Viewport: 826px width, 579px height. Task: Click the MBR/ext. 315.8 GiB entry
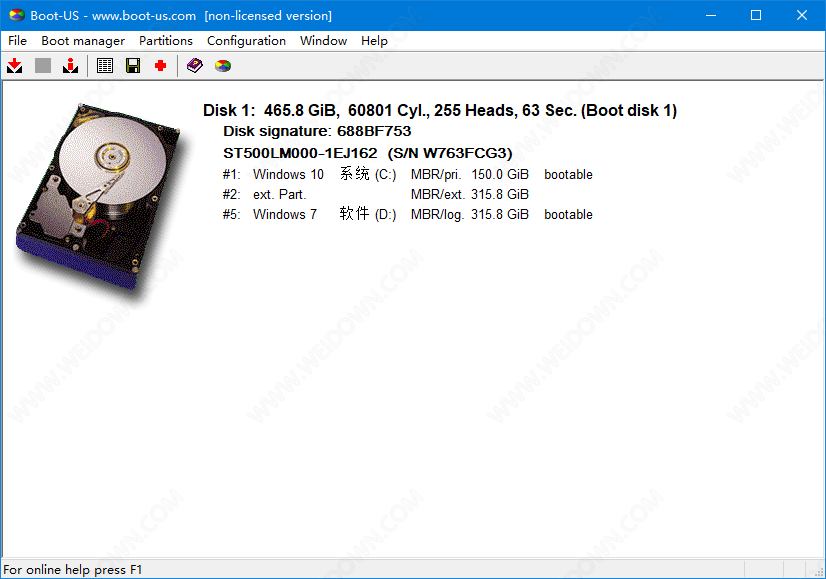point(469,194)
